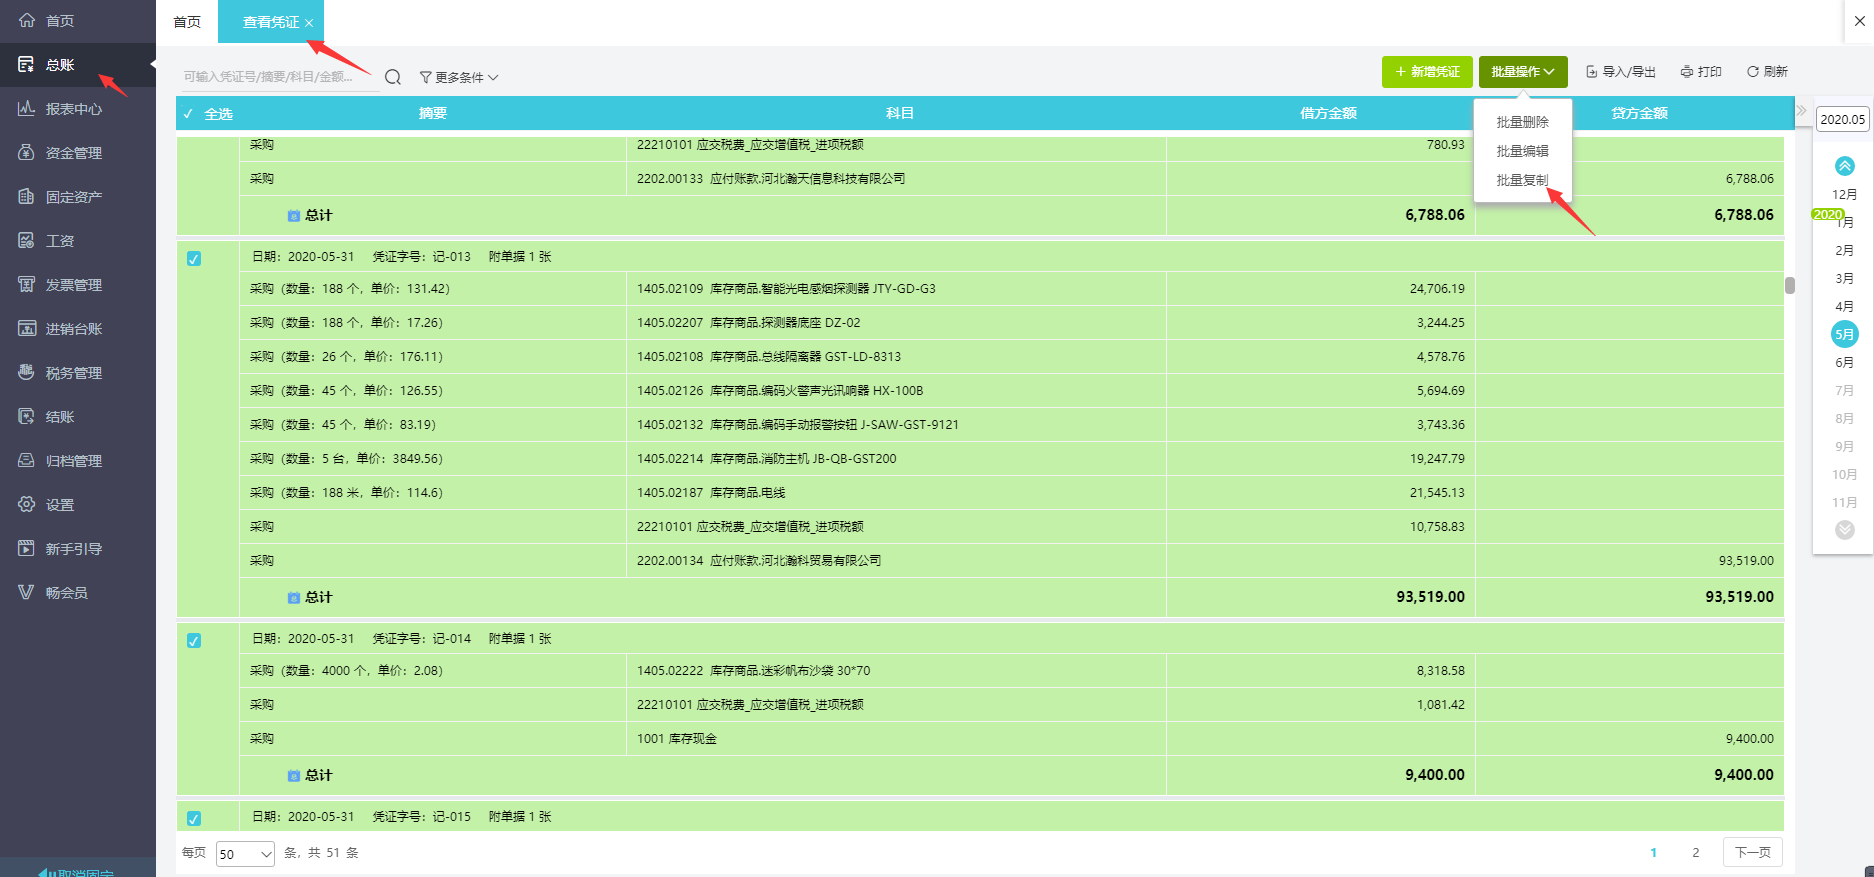This screenshot has width=1874, height=877.
Task: Open 畅会员 in the sidebar
Action: pos(77,593)
